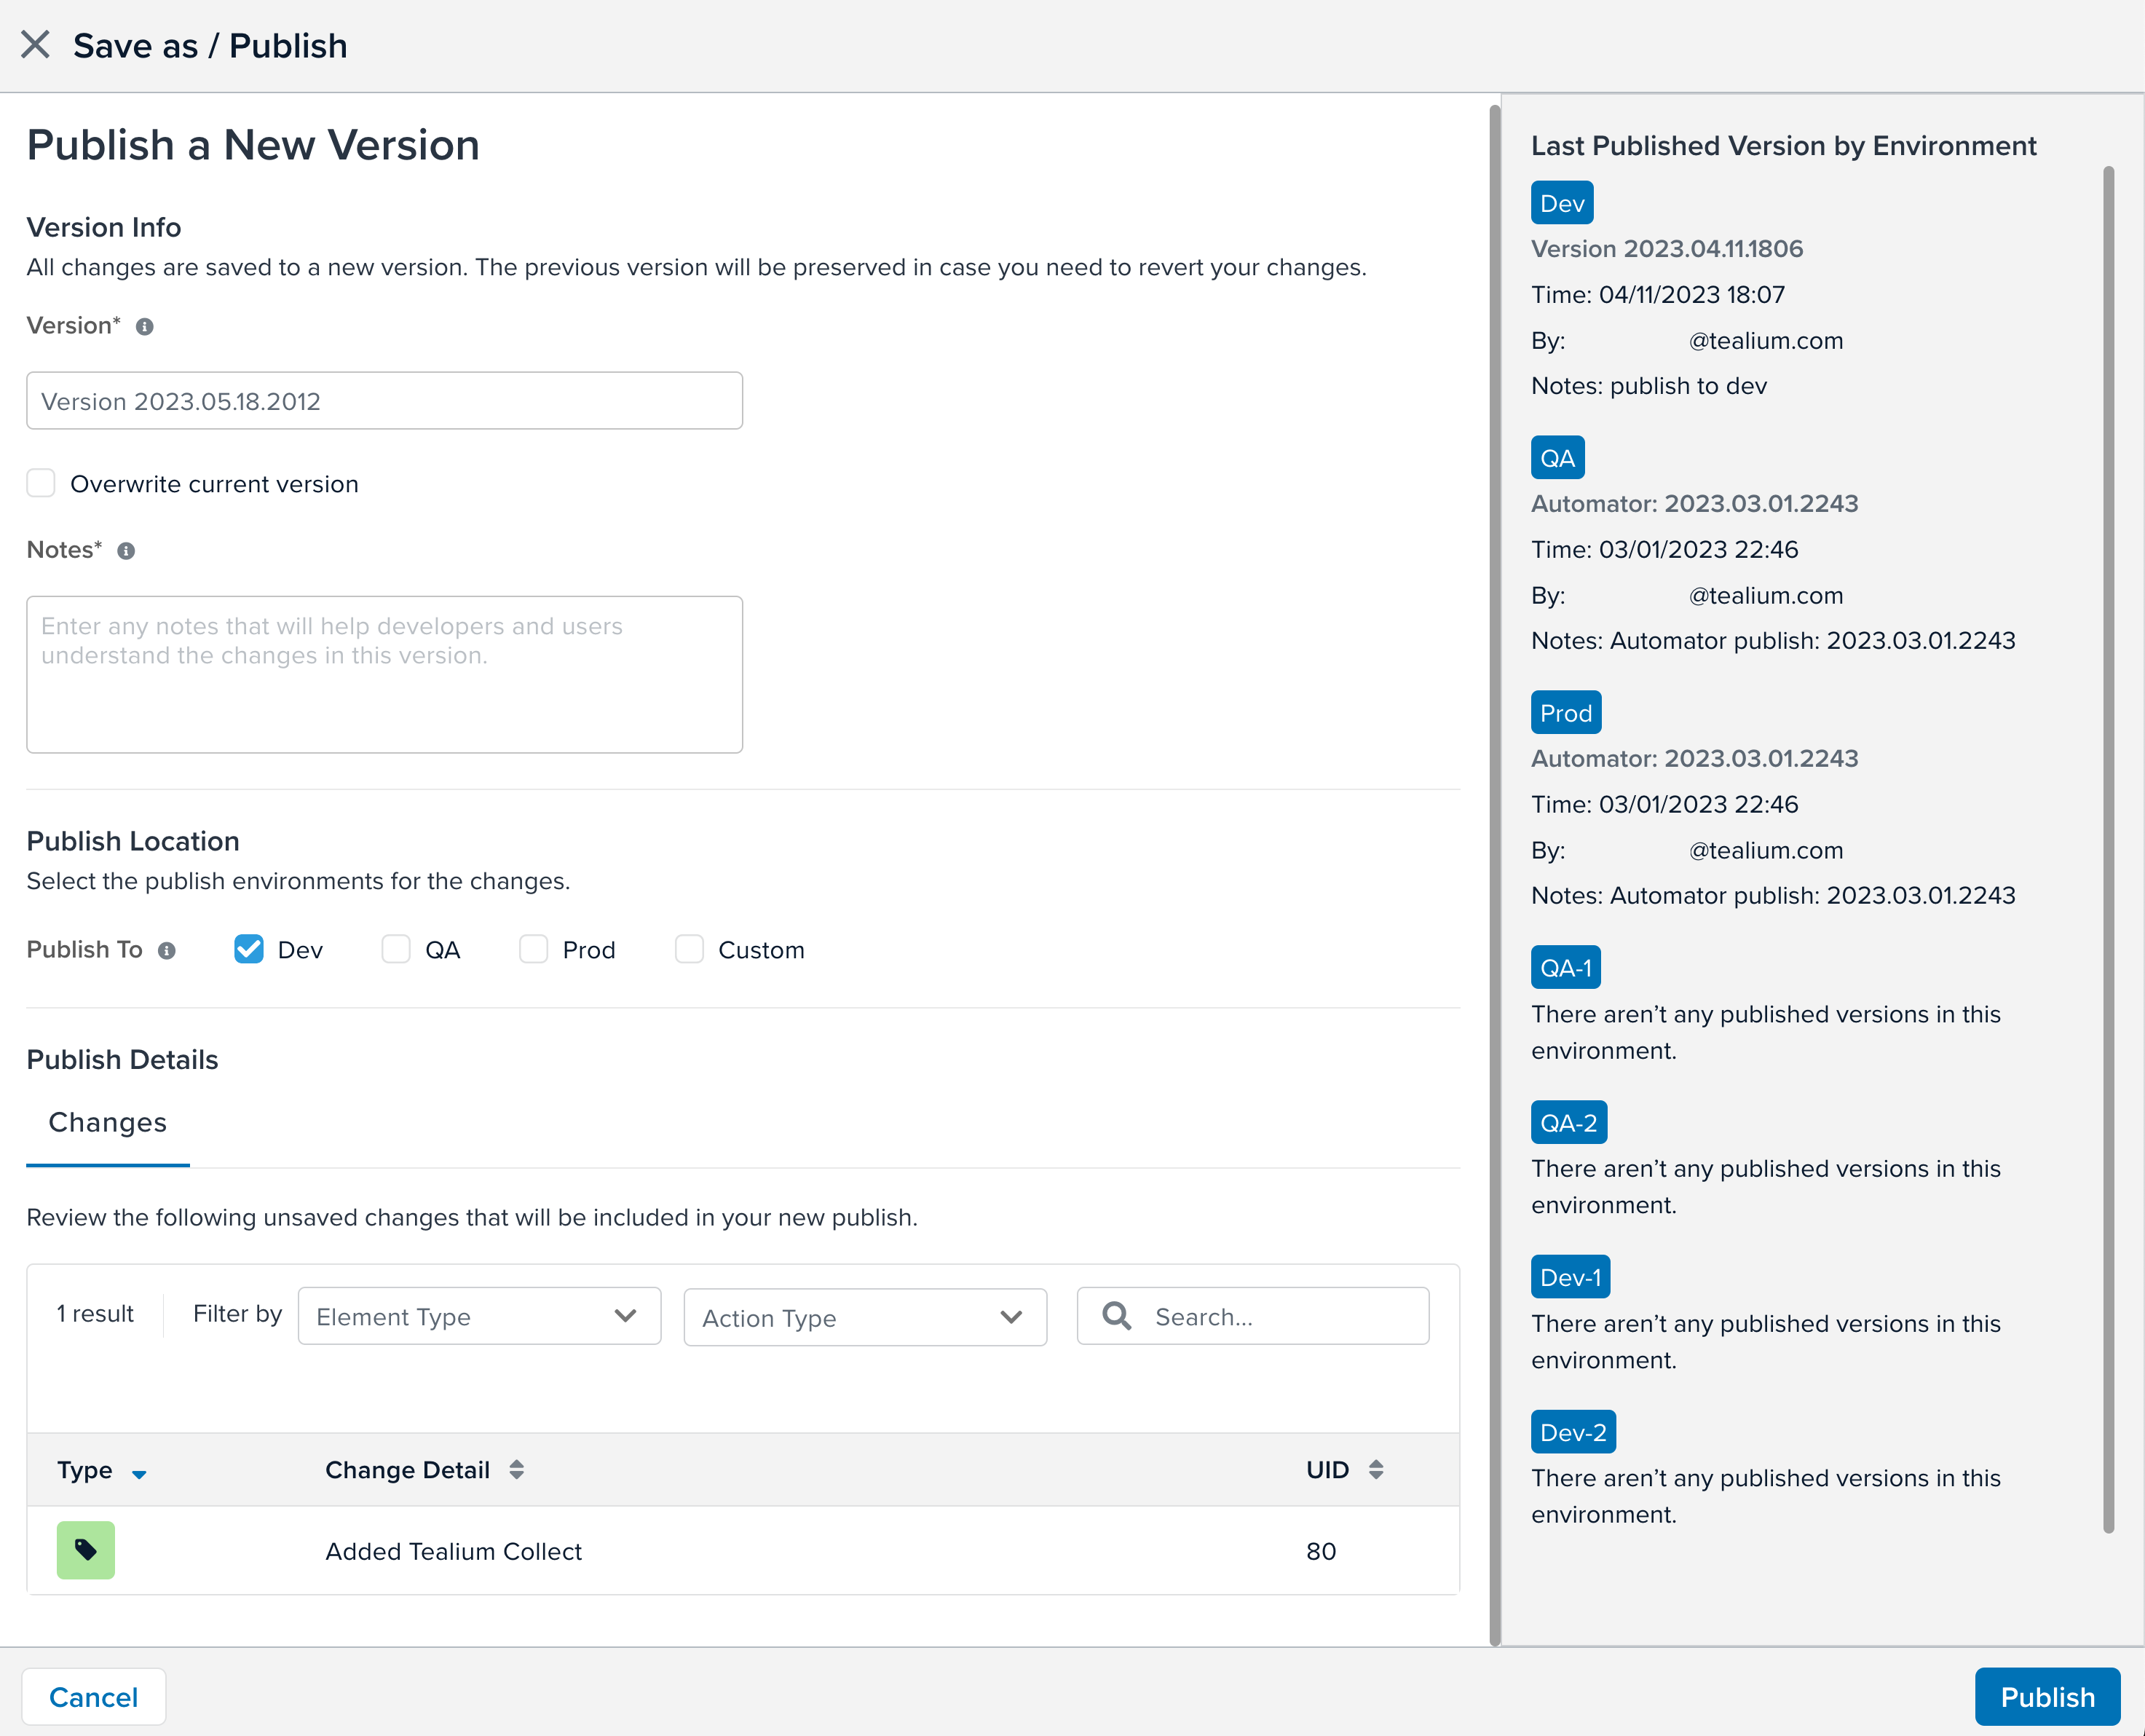Check the QA publish environment
Viewport: 2145px width, 1736px height.
pyautogui.click(x=396, y=949)
